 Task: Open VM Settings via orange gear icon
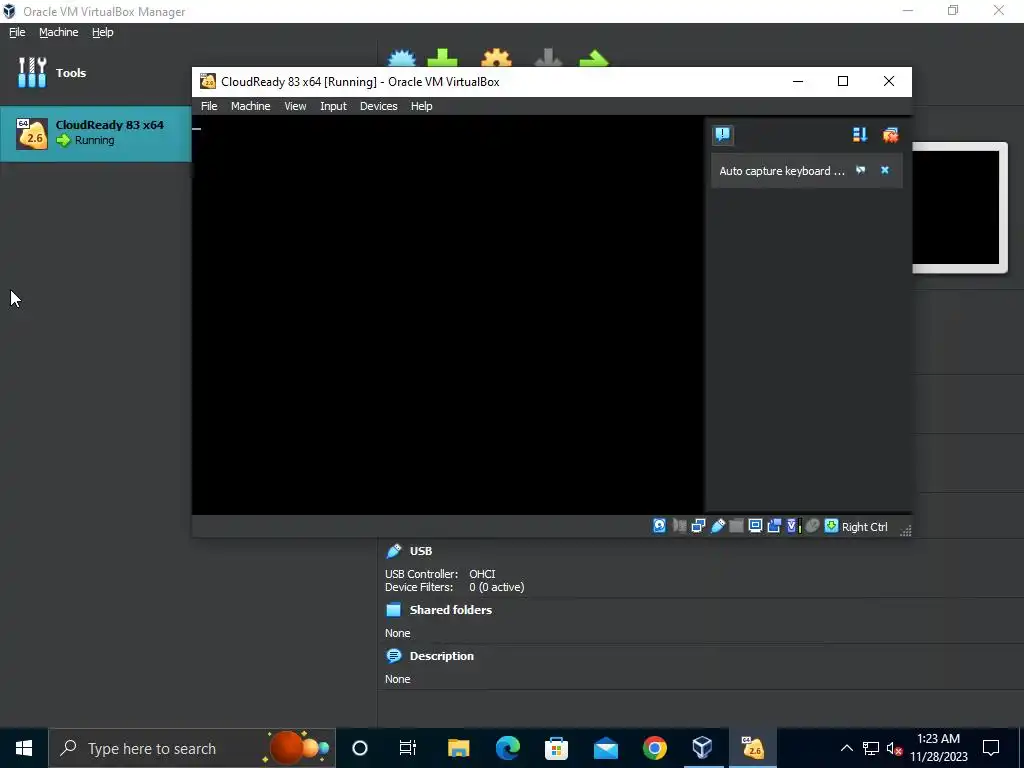point(496,58)
